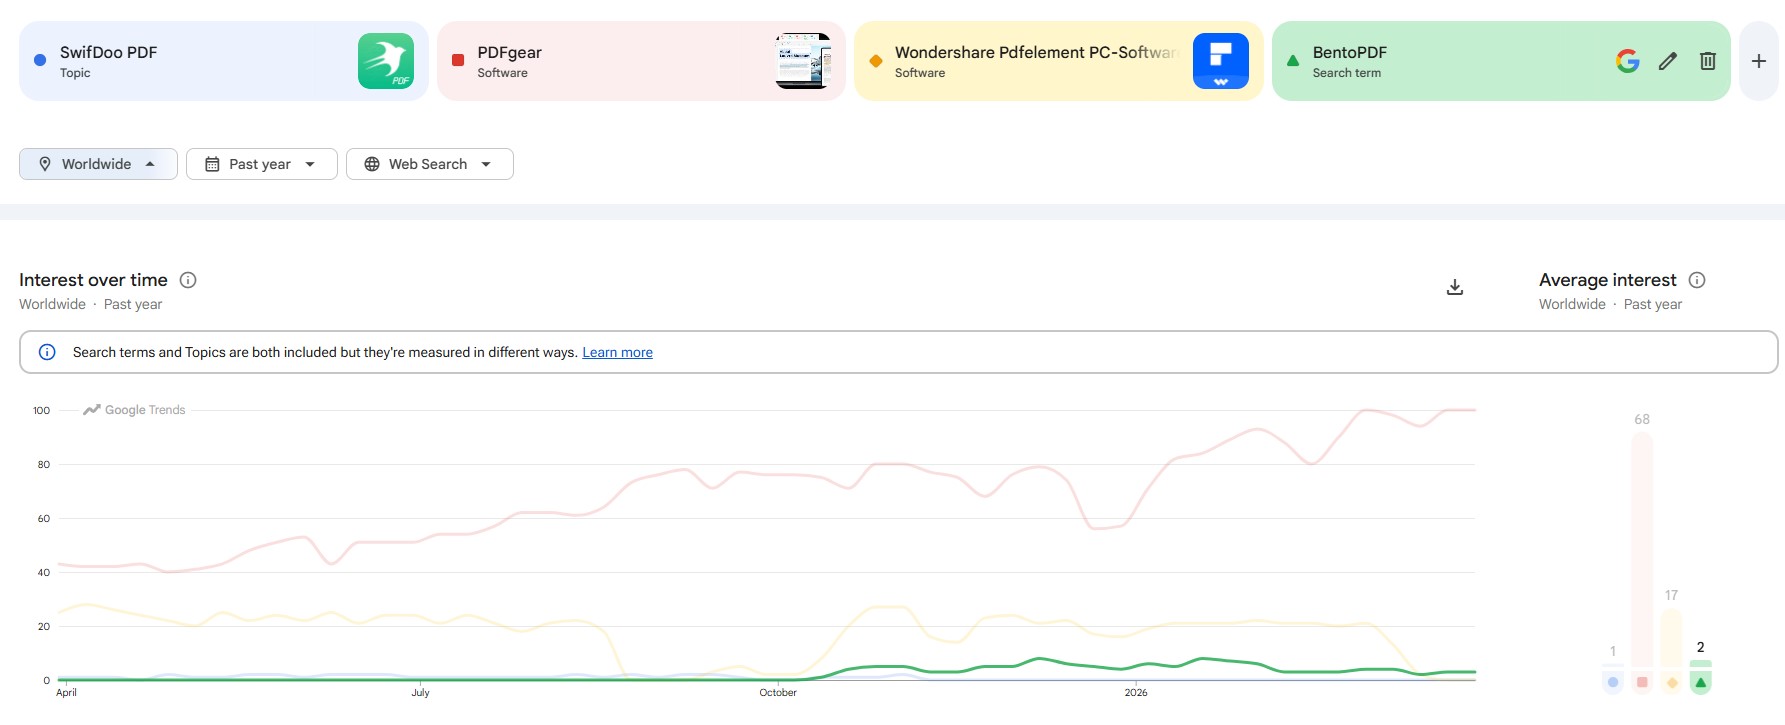The width and height of the screenshot is (1785, 725).
Task: Click the red square beside PDFgear
Action: (458, 60)
